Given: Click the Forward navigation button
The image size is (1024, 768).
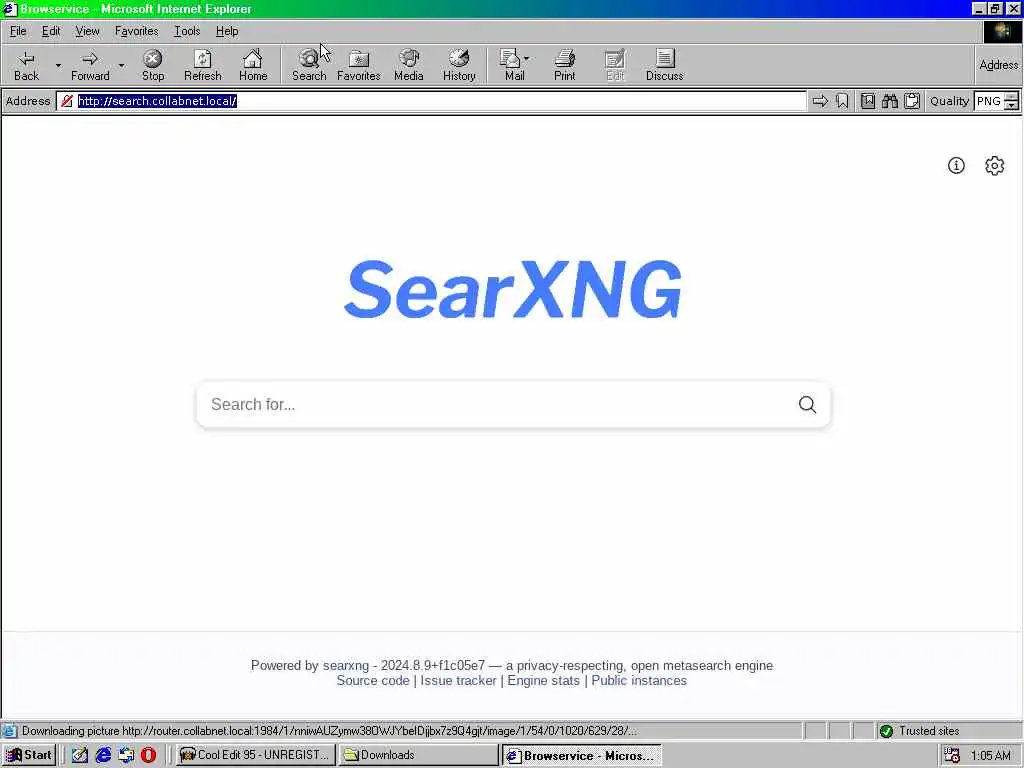Looking at the screenshot, I should coord(90,65).
